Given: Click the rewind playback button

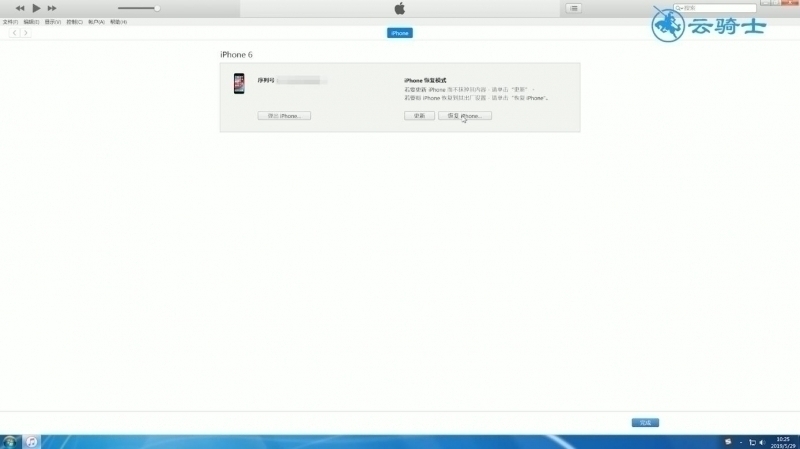Looking at the screenshot, I should [x=20, y=8].
